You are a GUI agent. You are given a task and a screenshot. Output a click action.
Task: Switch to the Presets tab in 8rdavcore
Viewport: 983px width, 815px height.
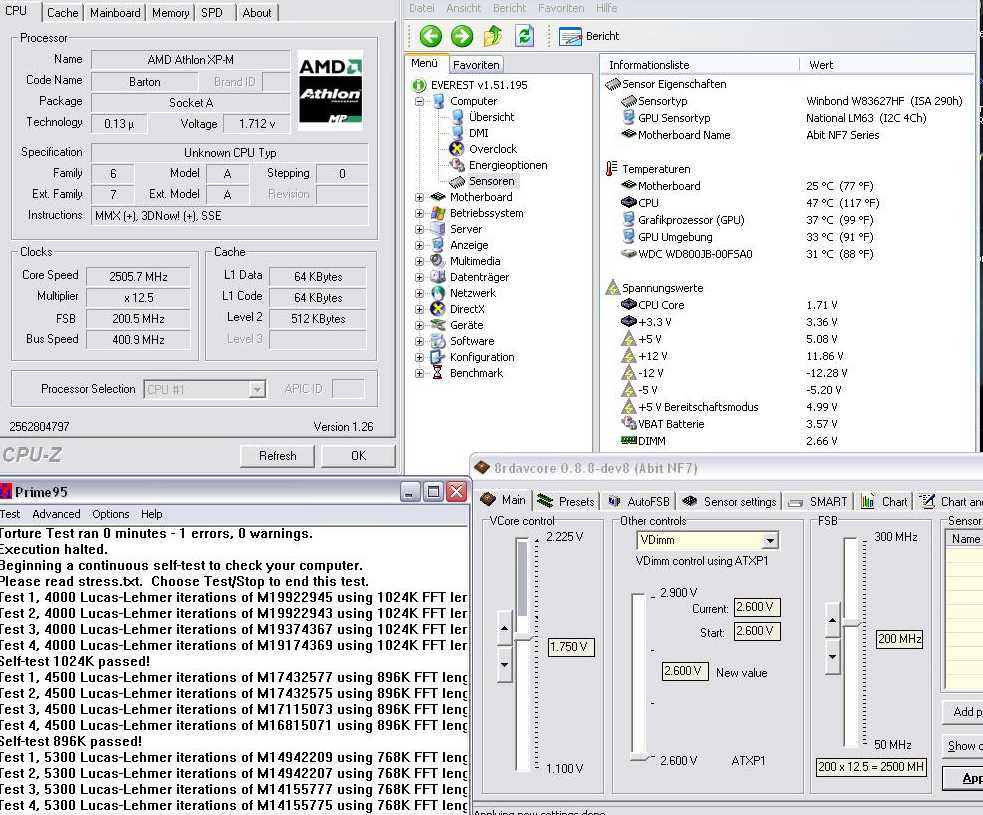567,501
